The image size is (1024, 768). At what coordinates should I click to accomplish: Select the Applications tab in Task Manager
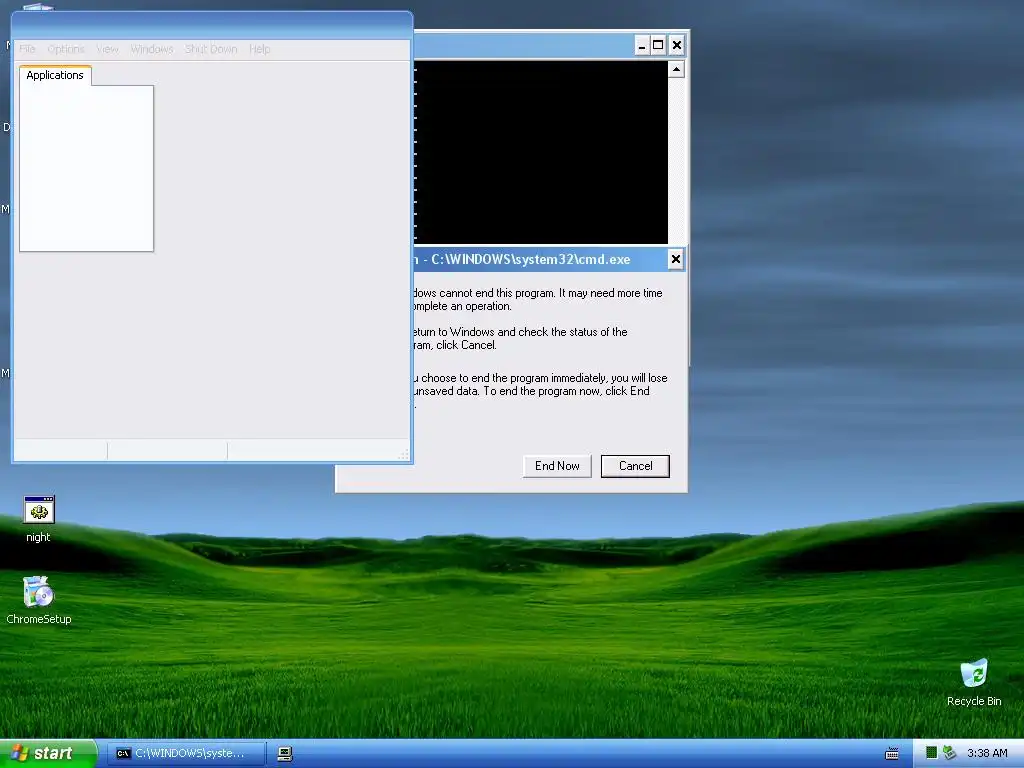(55, 75)
